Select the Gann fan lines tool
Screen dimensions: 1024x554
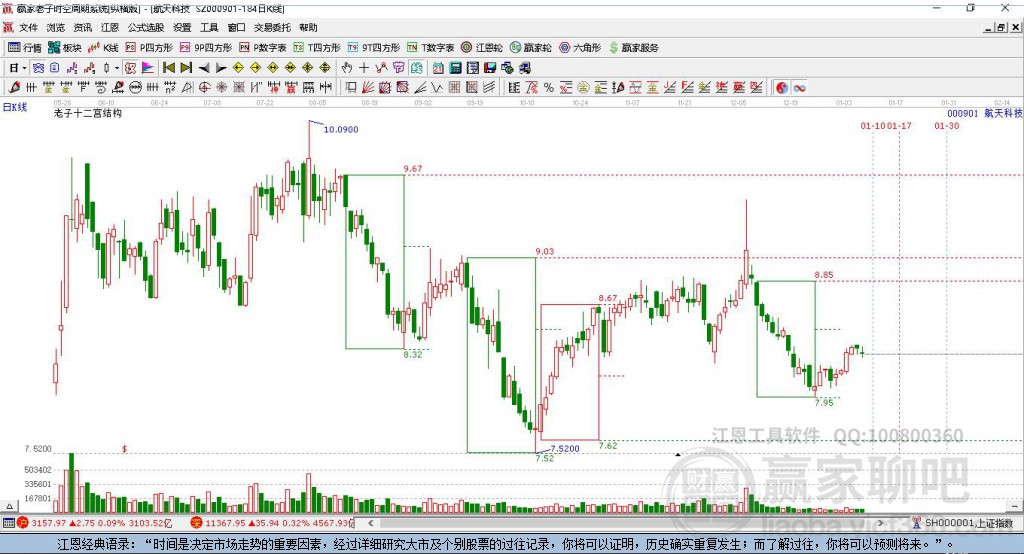point(368,88)
